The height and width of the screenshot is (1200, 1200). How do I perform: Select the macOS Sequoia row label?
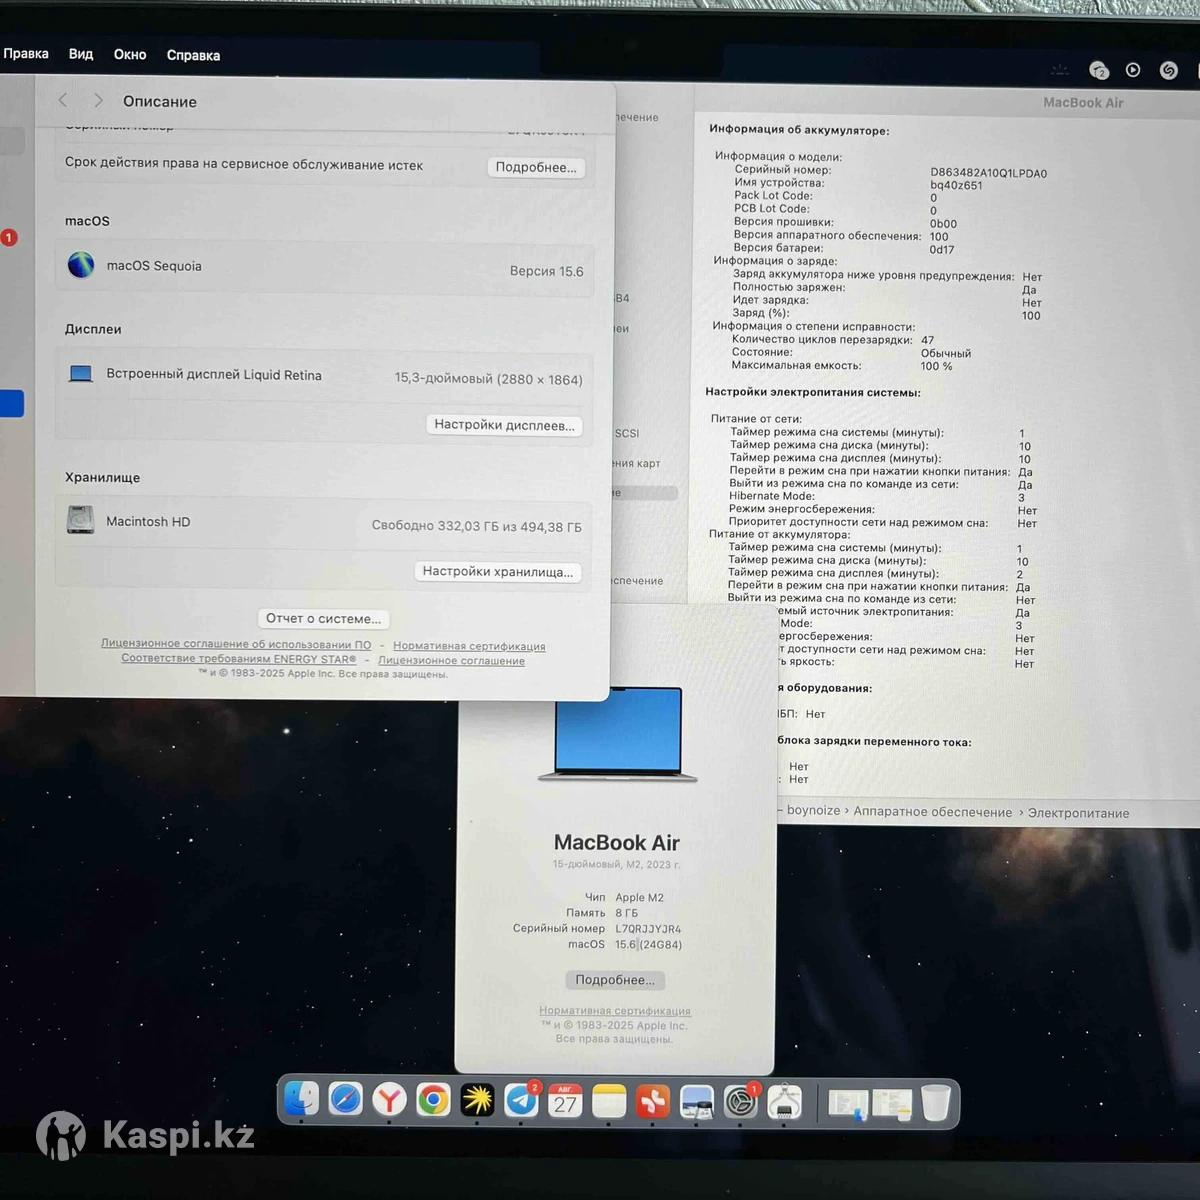[x=154, y=265]
